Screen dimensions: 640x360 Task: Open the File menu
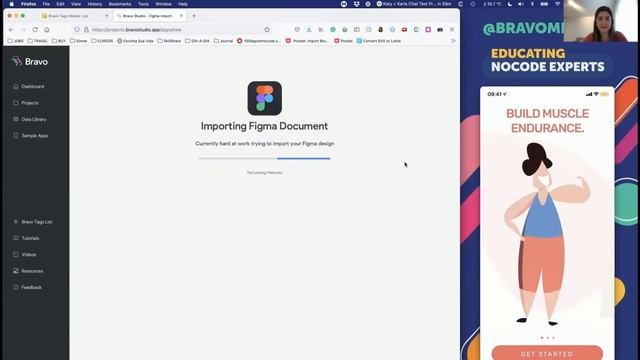pyautogui.click(x=46, y=4)
